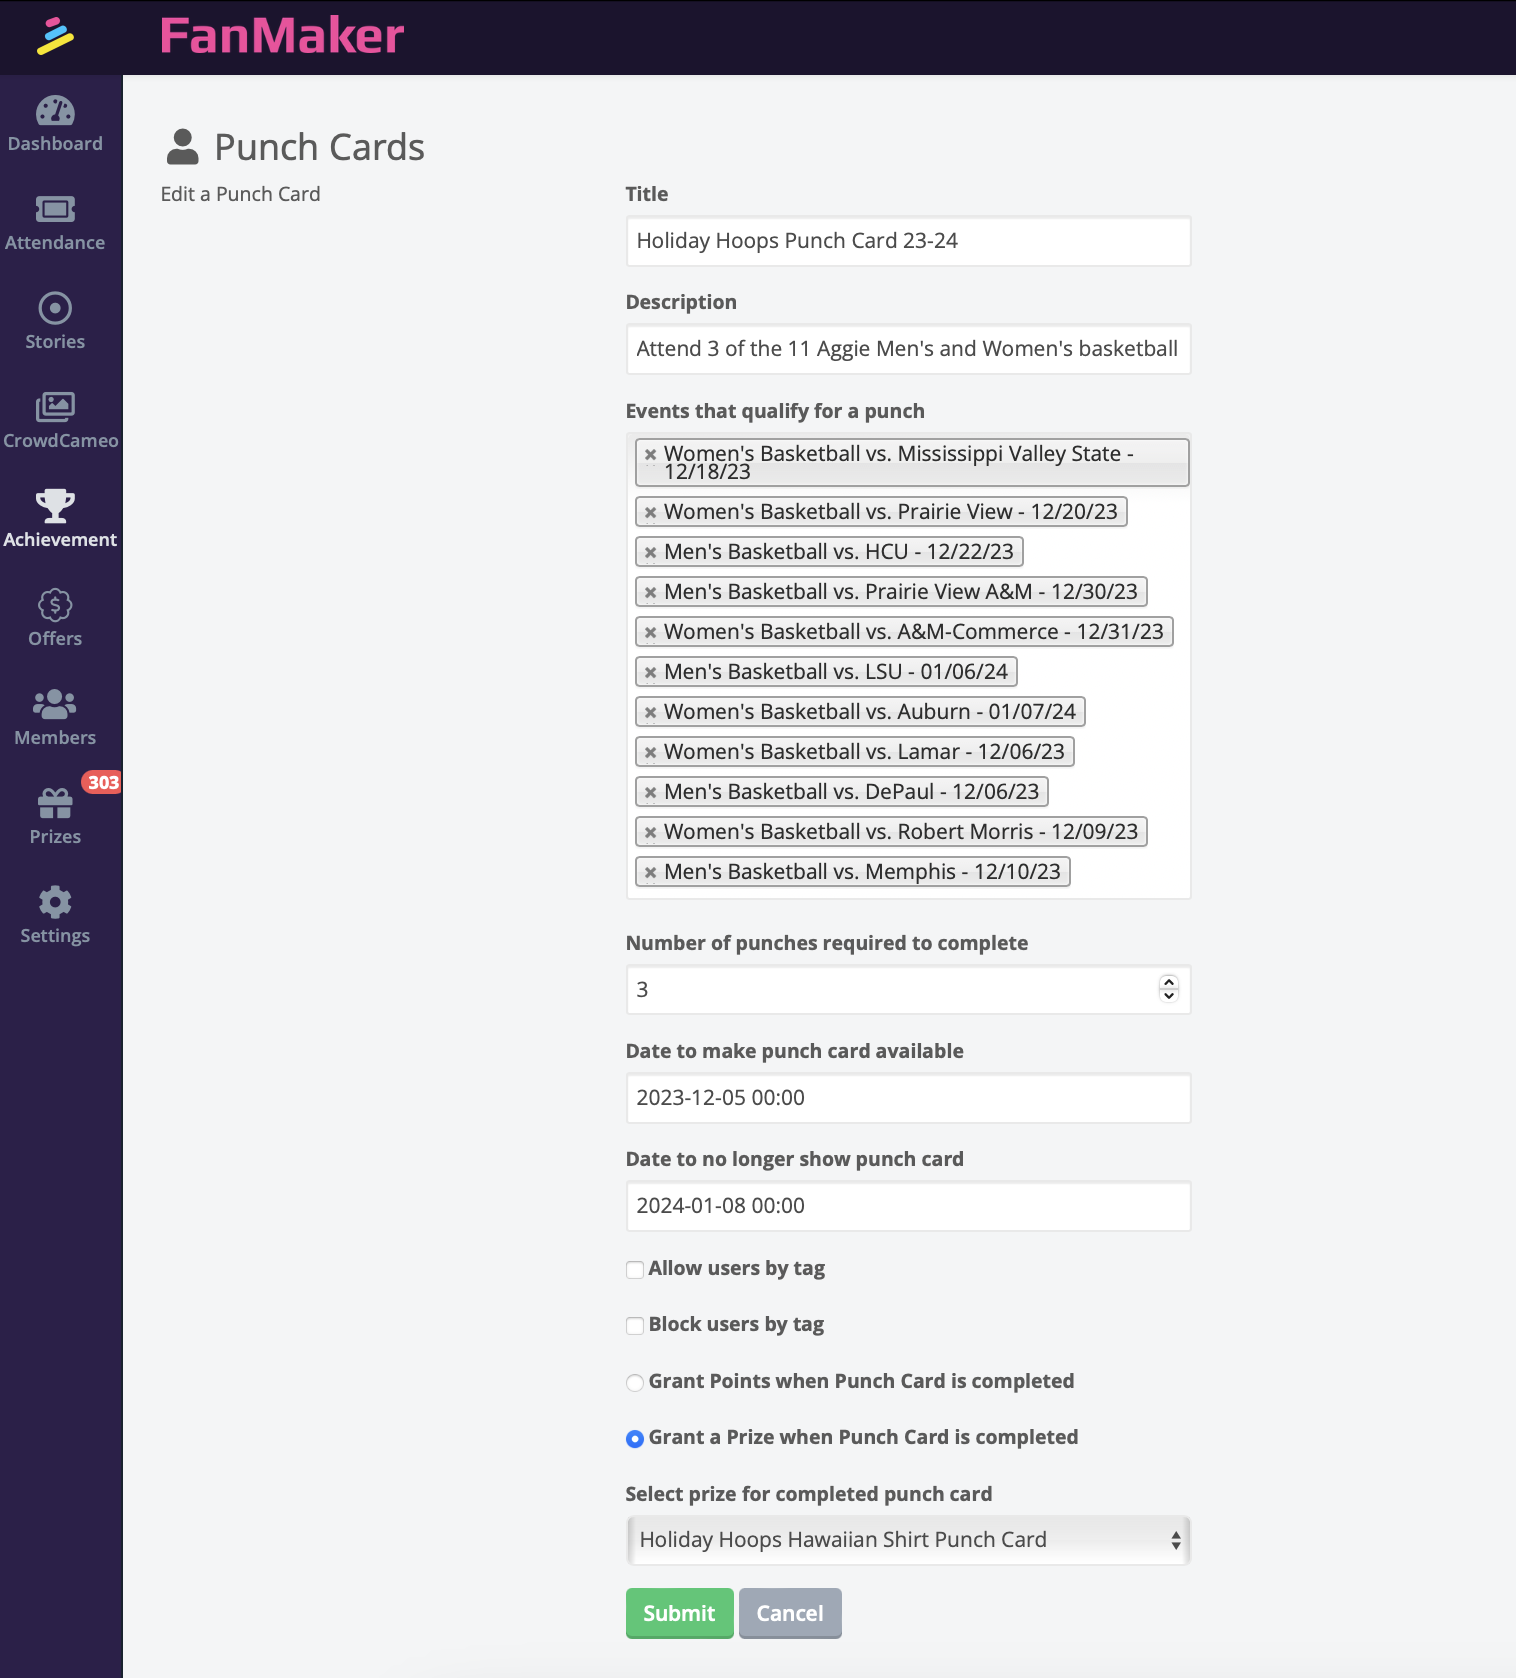1516x1678 pixels.
Task: Check the Block users by tag box
Action: [x=635, y=1326]
